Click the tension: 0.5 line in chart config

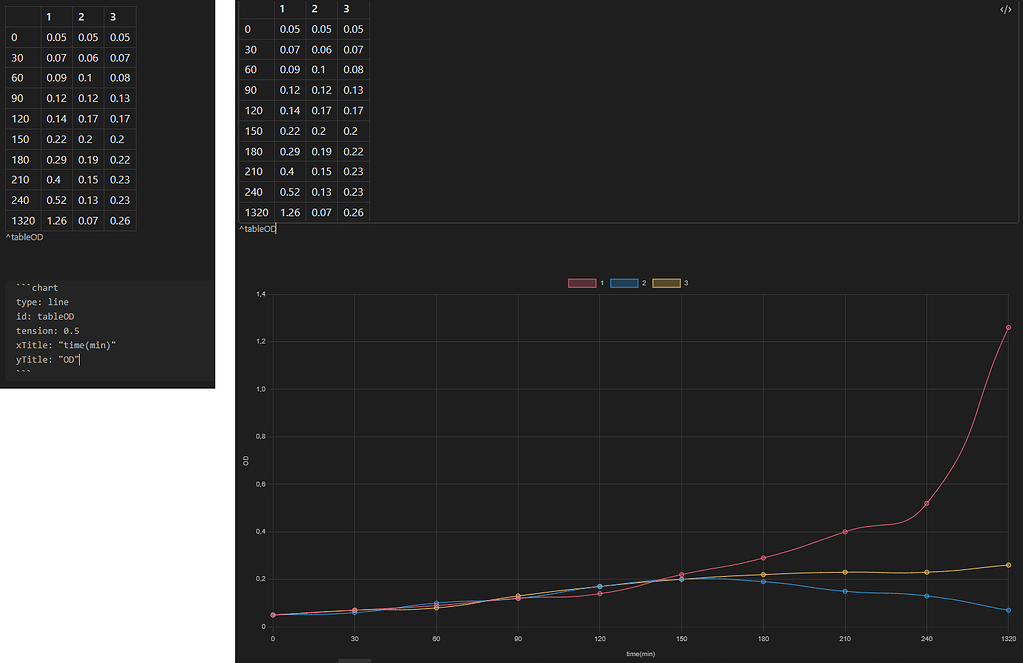[47, 330]
